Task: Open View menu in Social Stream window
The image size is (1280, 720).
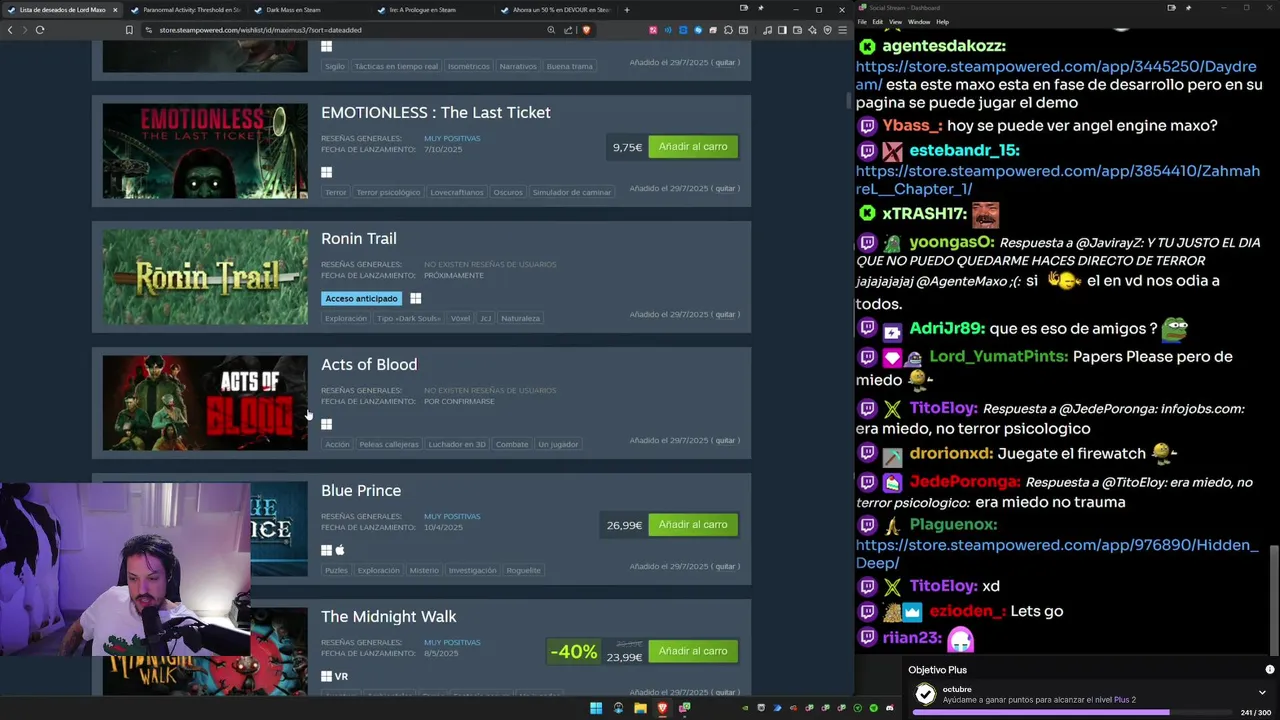Action: tap(895, 21)
